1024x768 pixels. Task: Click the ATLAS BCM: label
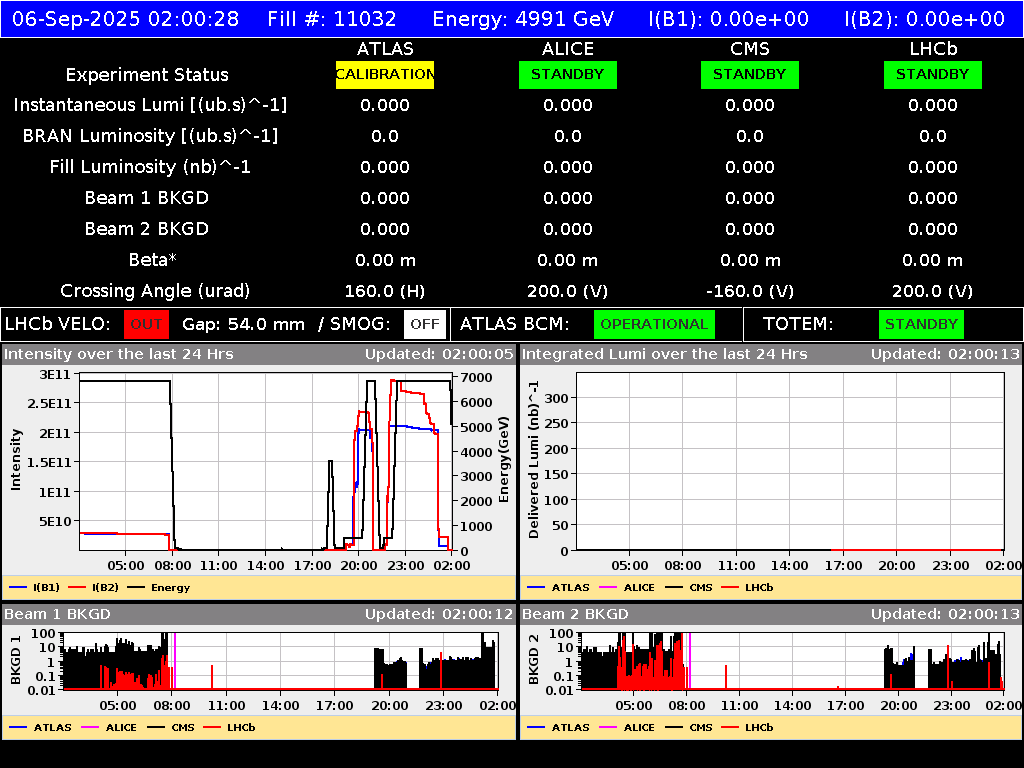click(x=515, y=324)
